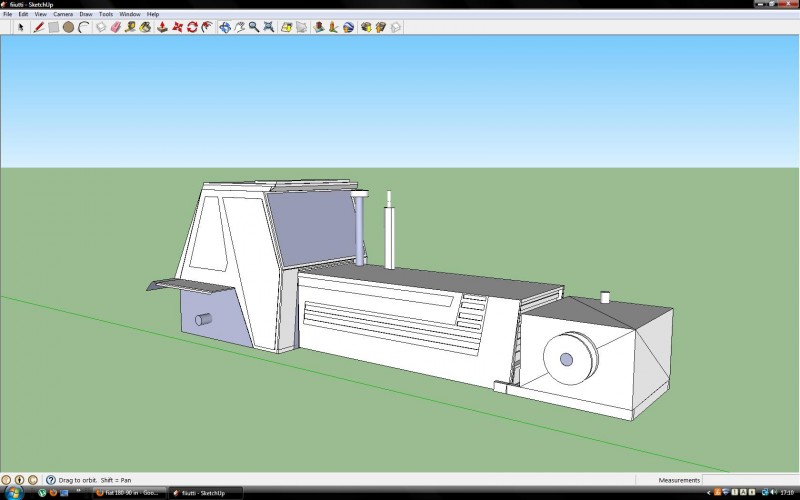Select the Orbit camera tool
This screenshot has width=800, height=500.
[224, 27]
